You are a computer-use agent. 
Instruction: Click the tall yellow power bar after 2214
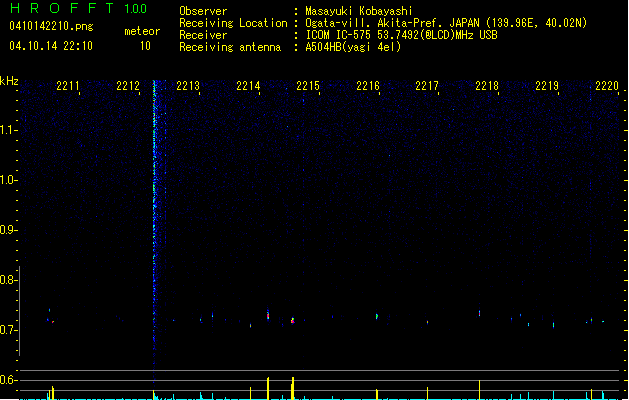268,388
